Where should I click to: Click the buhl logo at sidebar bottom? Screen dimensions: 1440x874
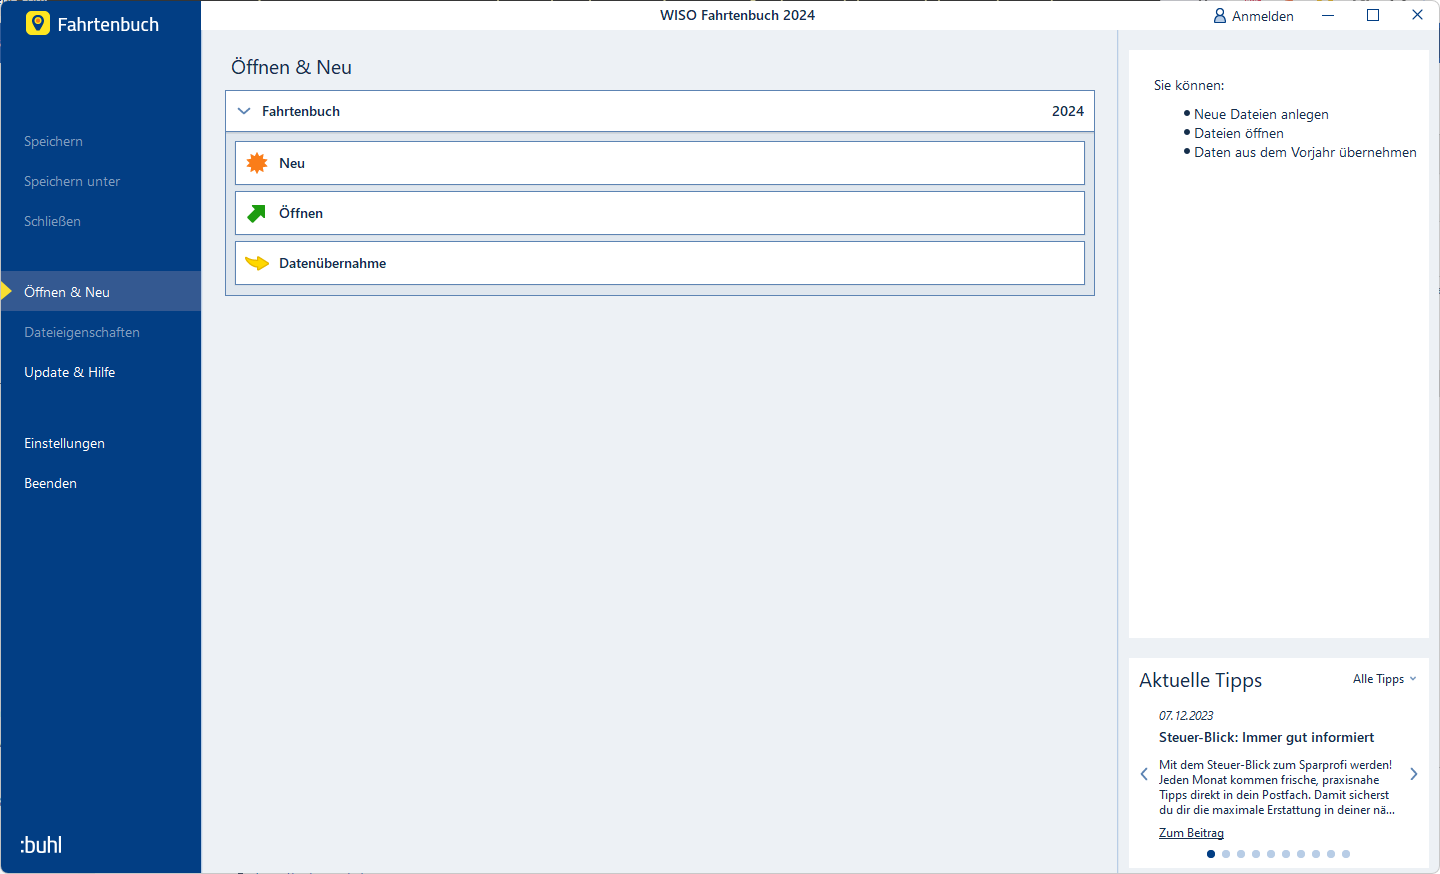pyautogui.click(x=41, y=845)
